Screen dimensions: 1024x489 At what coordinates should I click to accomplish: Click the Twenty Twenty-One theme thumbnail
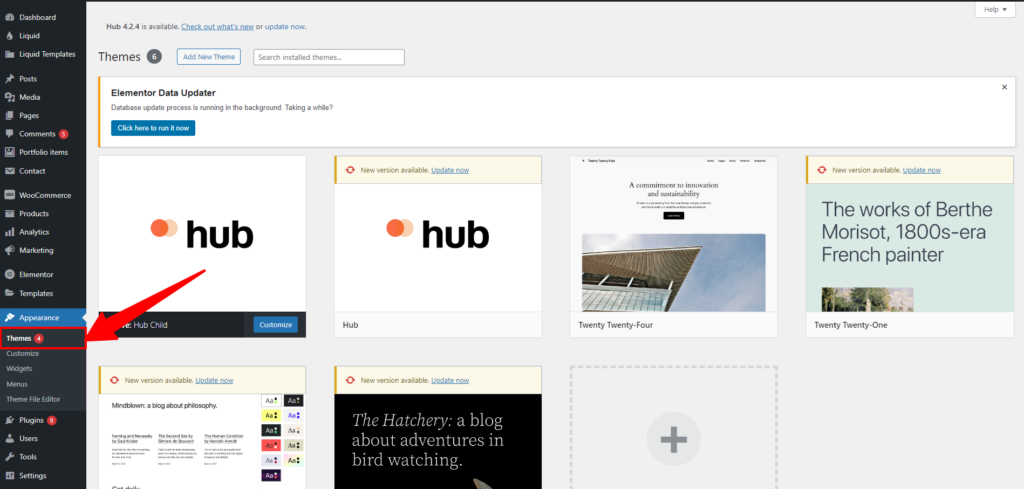[909, 247]
